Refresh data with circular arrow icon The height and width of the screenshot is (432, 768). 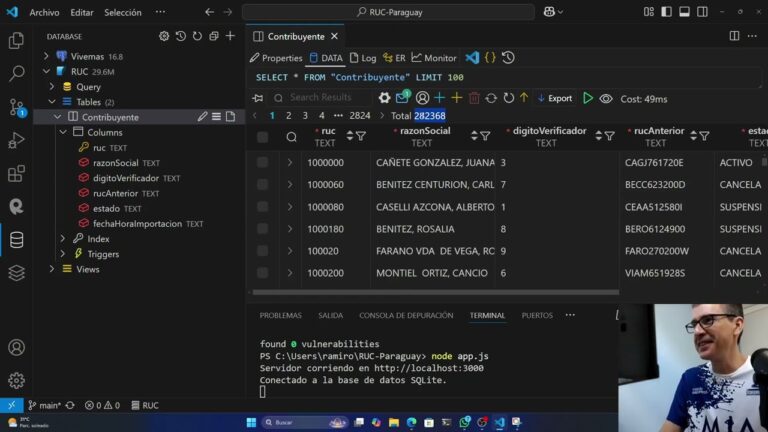(509, 98)
